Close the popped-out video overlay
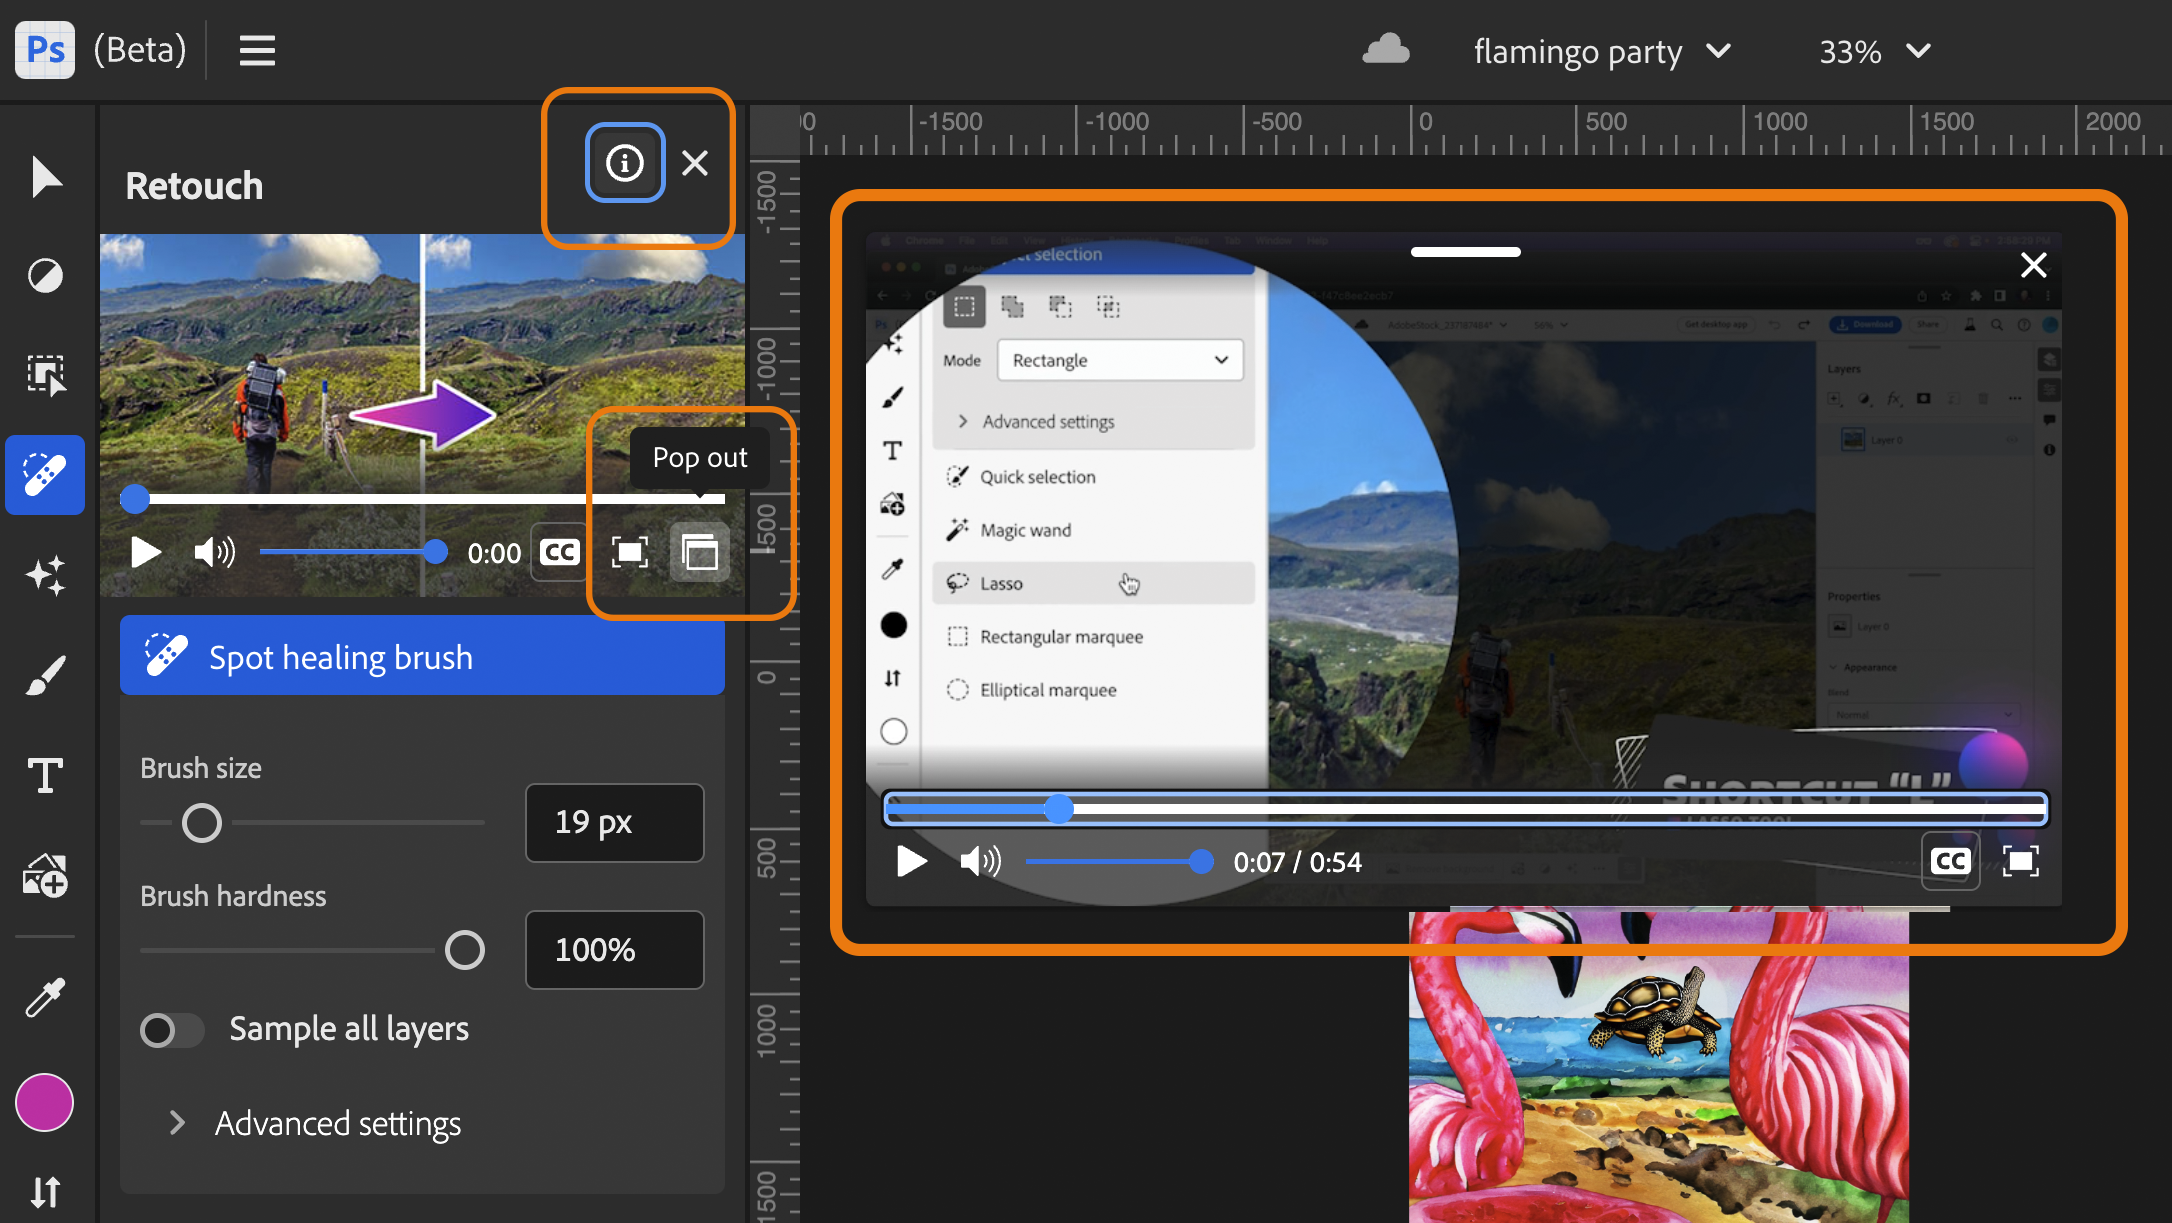2172x1223 pixels. (2033, 265)
